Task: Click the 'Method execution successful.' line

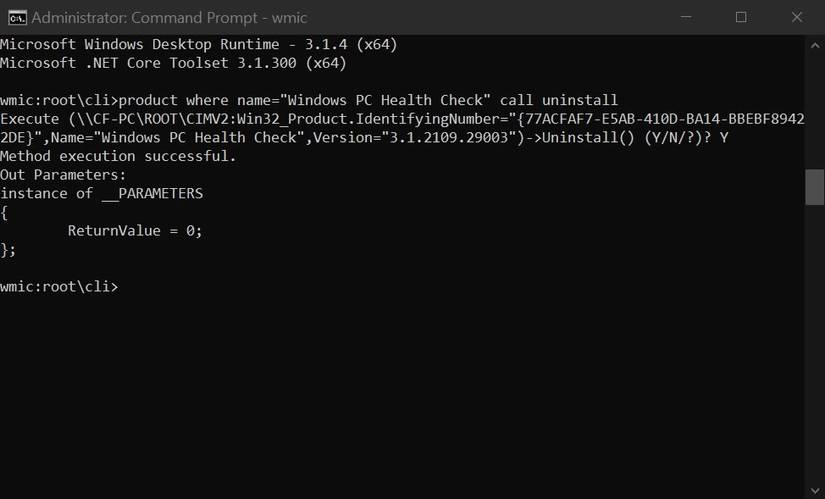Action: [118, 156]
